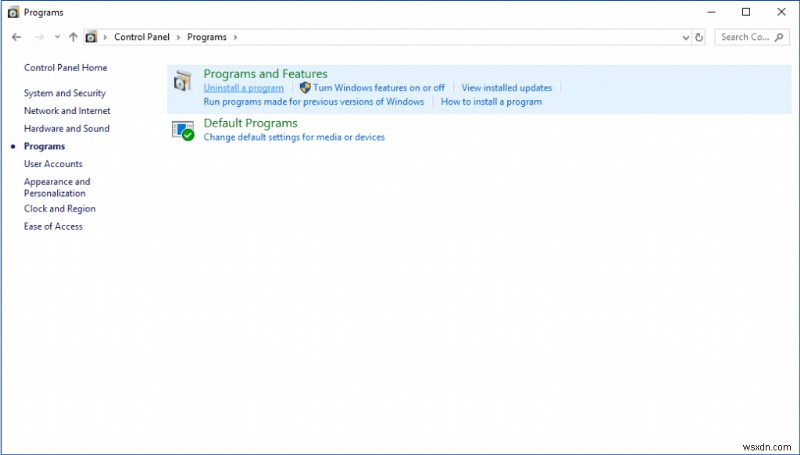Click shield icon beside Windows features

(305, 88)
